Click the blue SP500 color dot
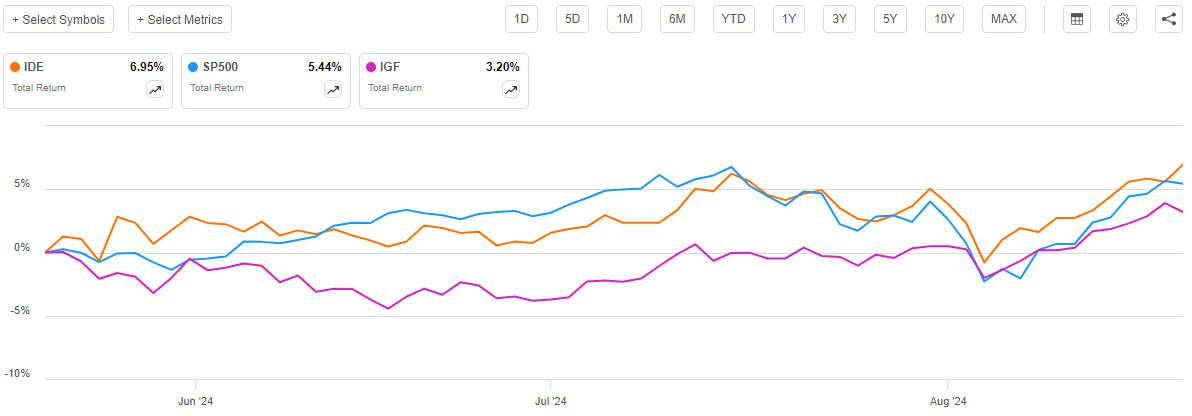Viewport: 1192px width, 416px height. coord(193,67)
